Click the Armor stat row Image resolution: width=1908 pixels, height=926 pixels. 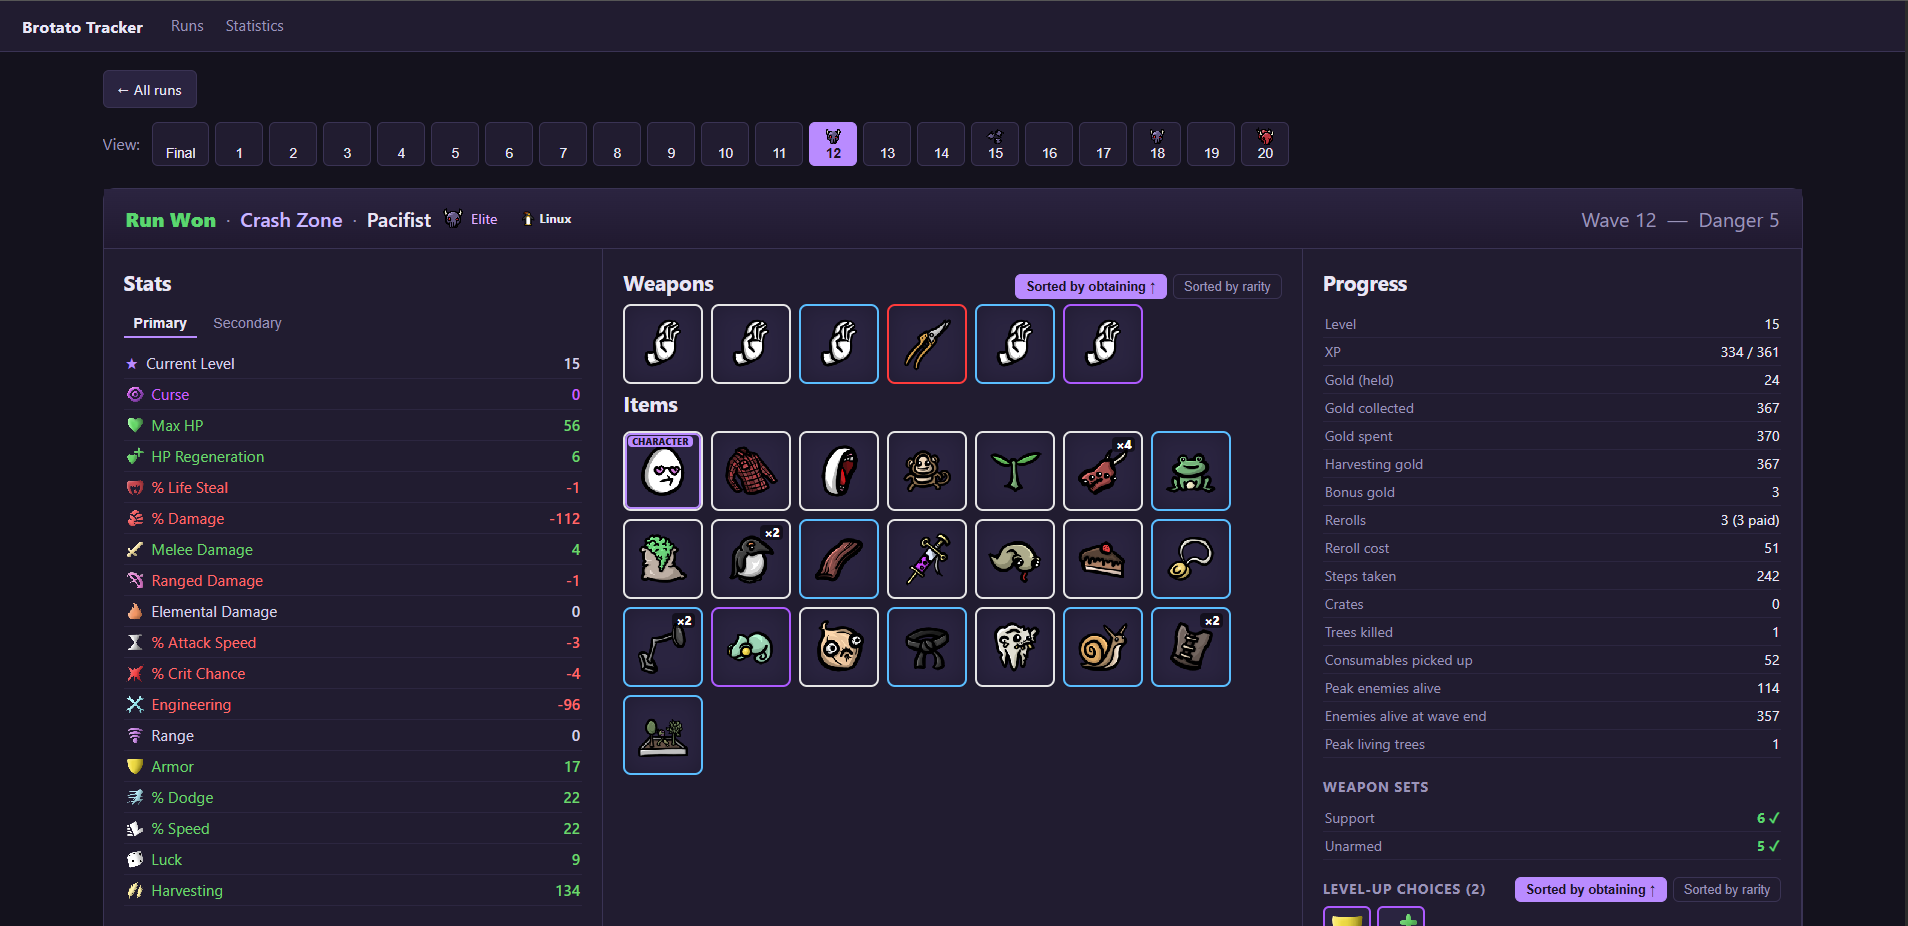pos(353,767)
